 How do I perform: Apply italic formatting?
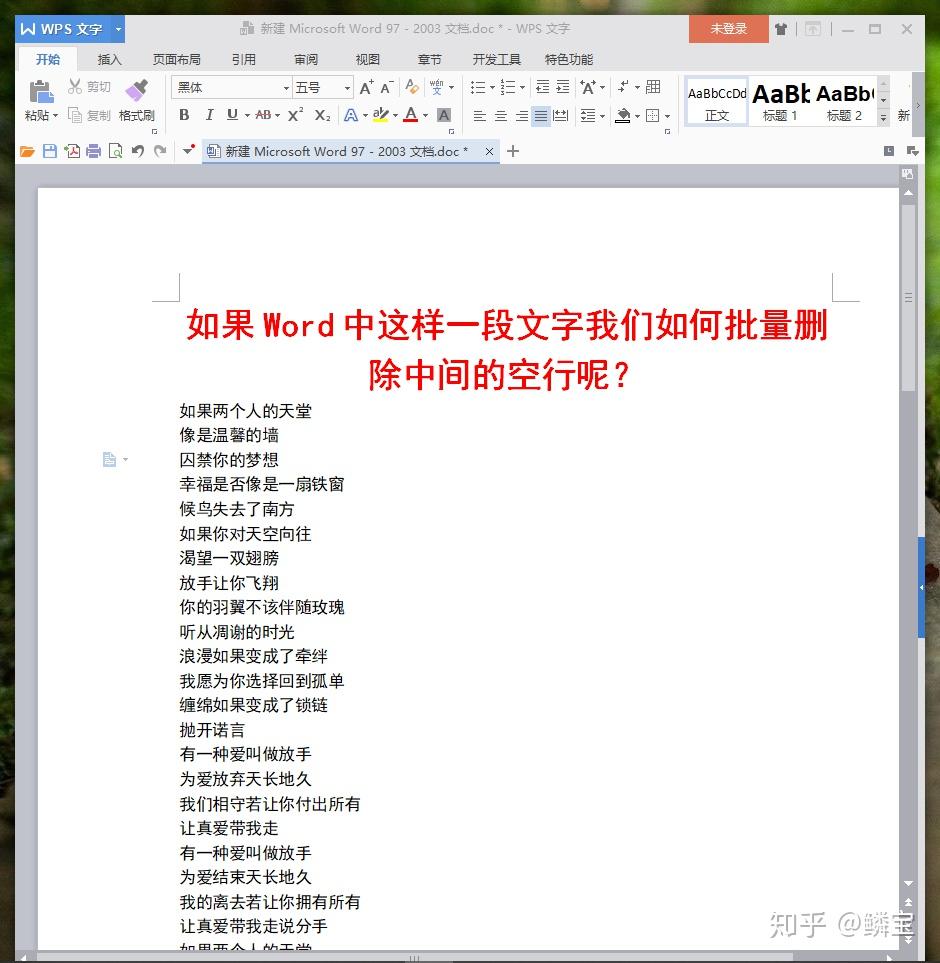point(210,115)
